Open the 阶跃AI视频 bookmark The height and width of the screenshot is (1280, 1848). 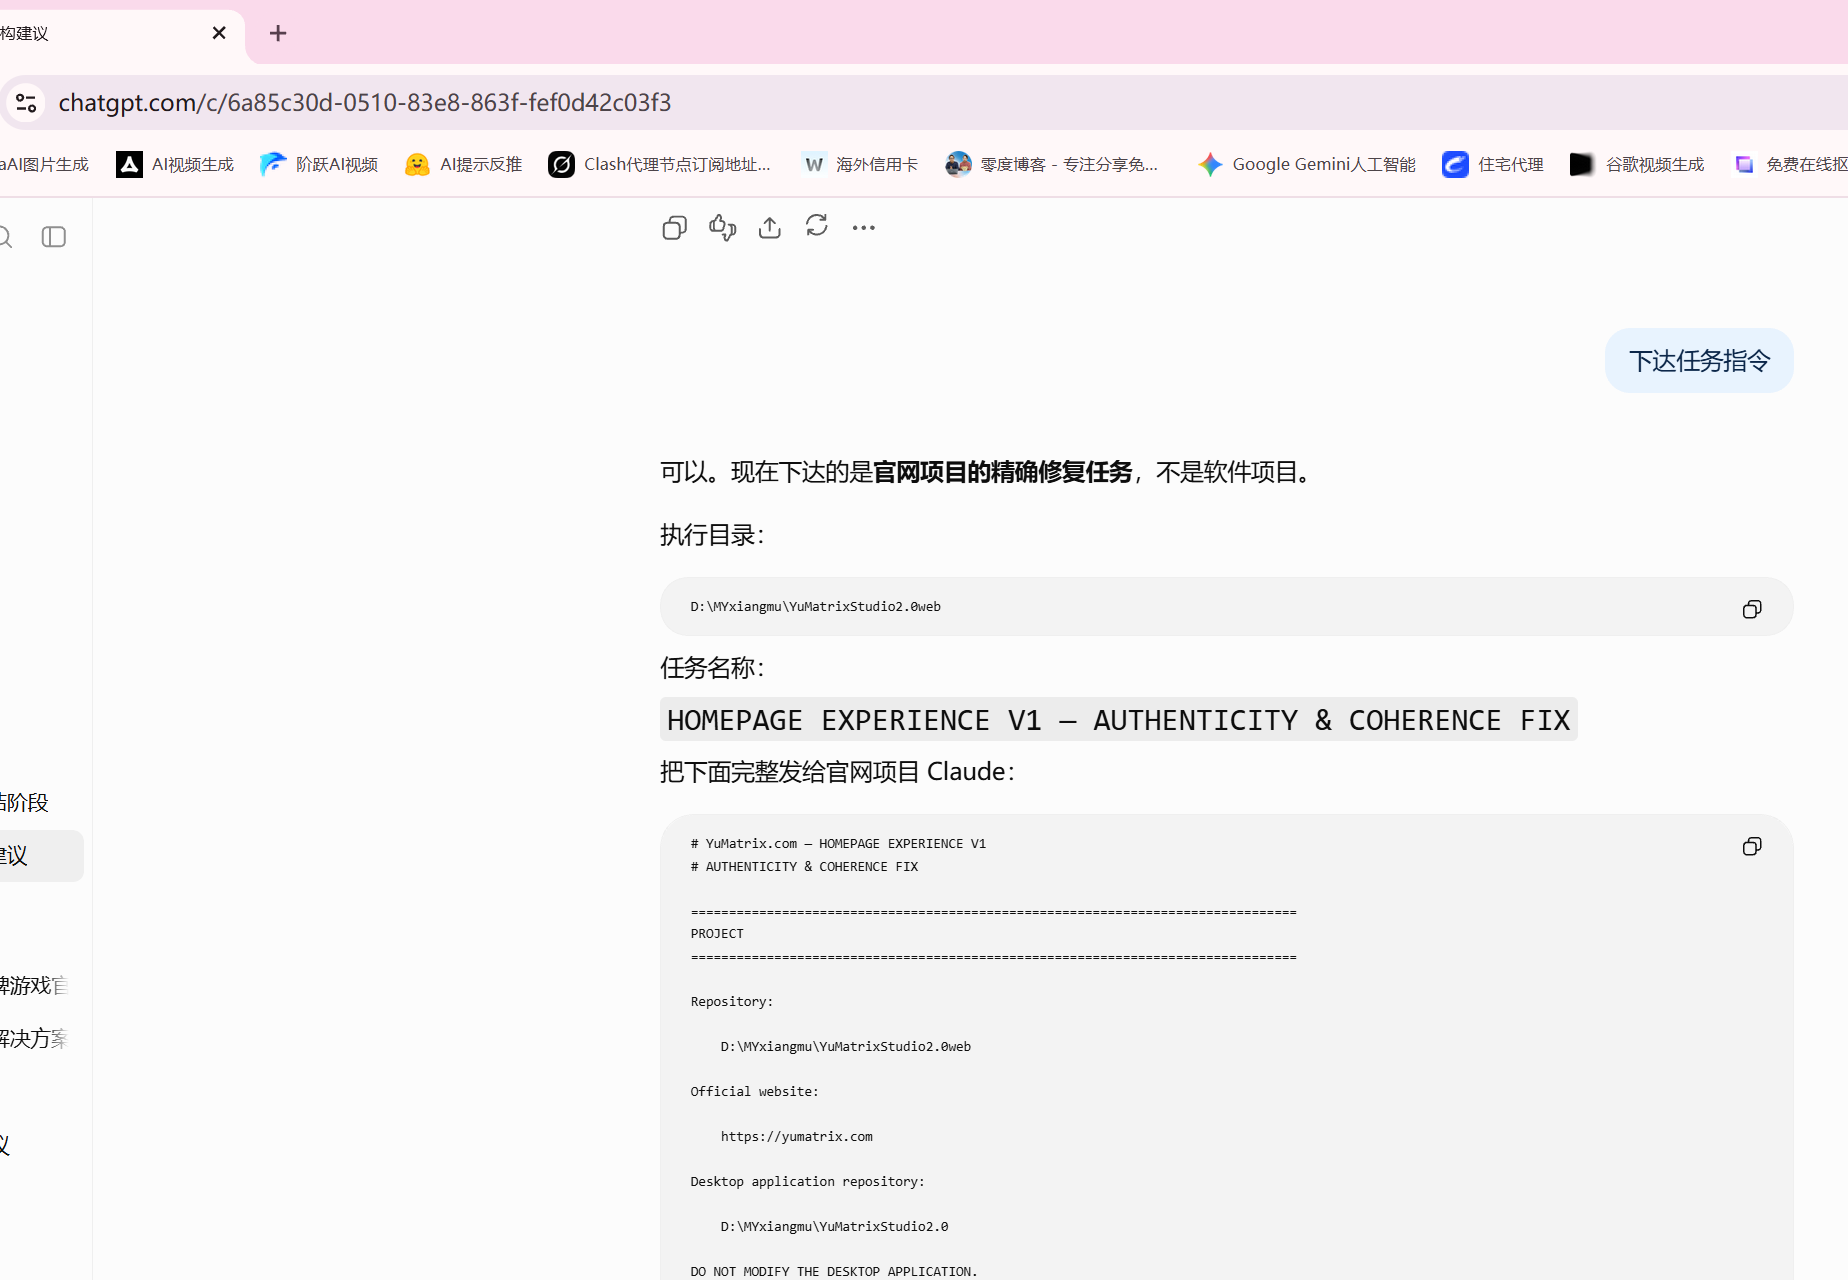click(x=319, y=164)
